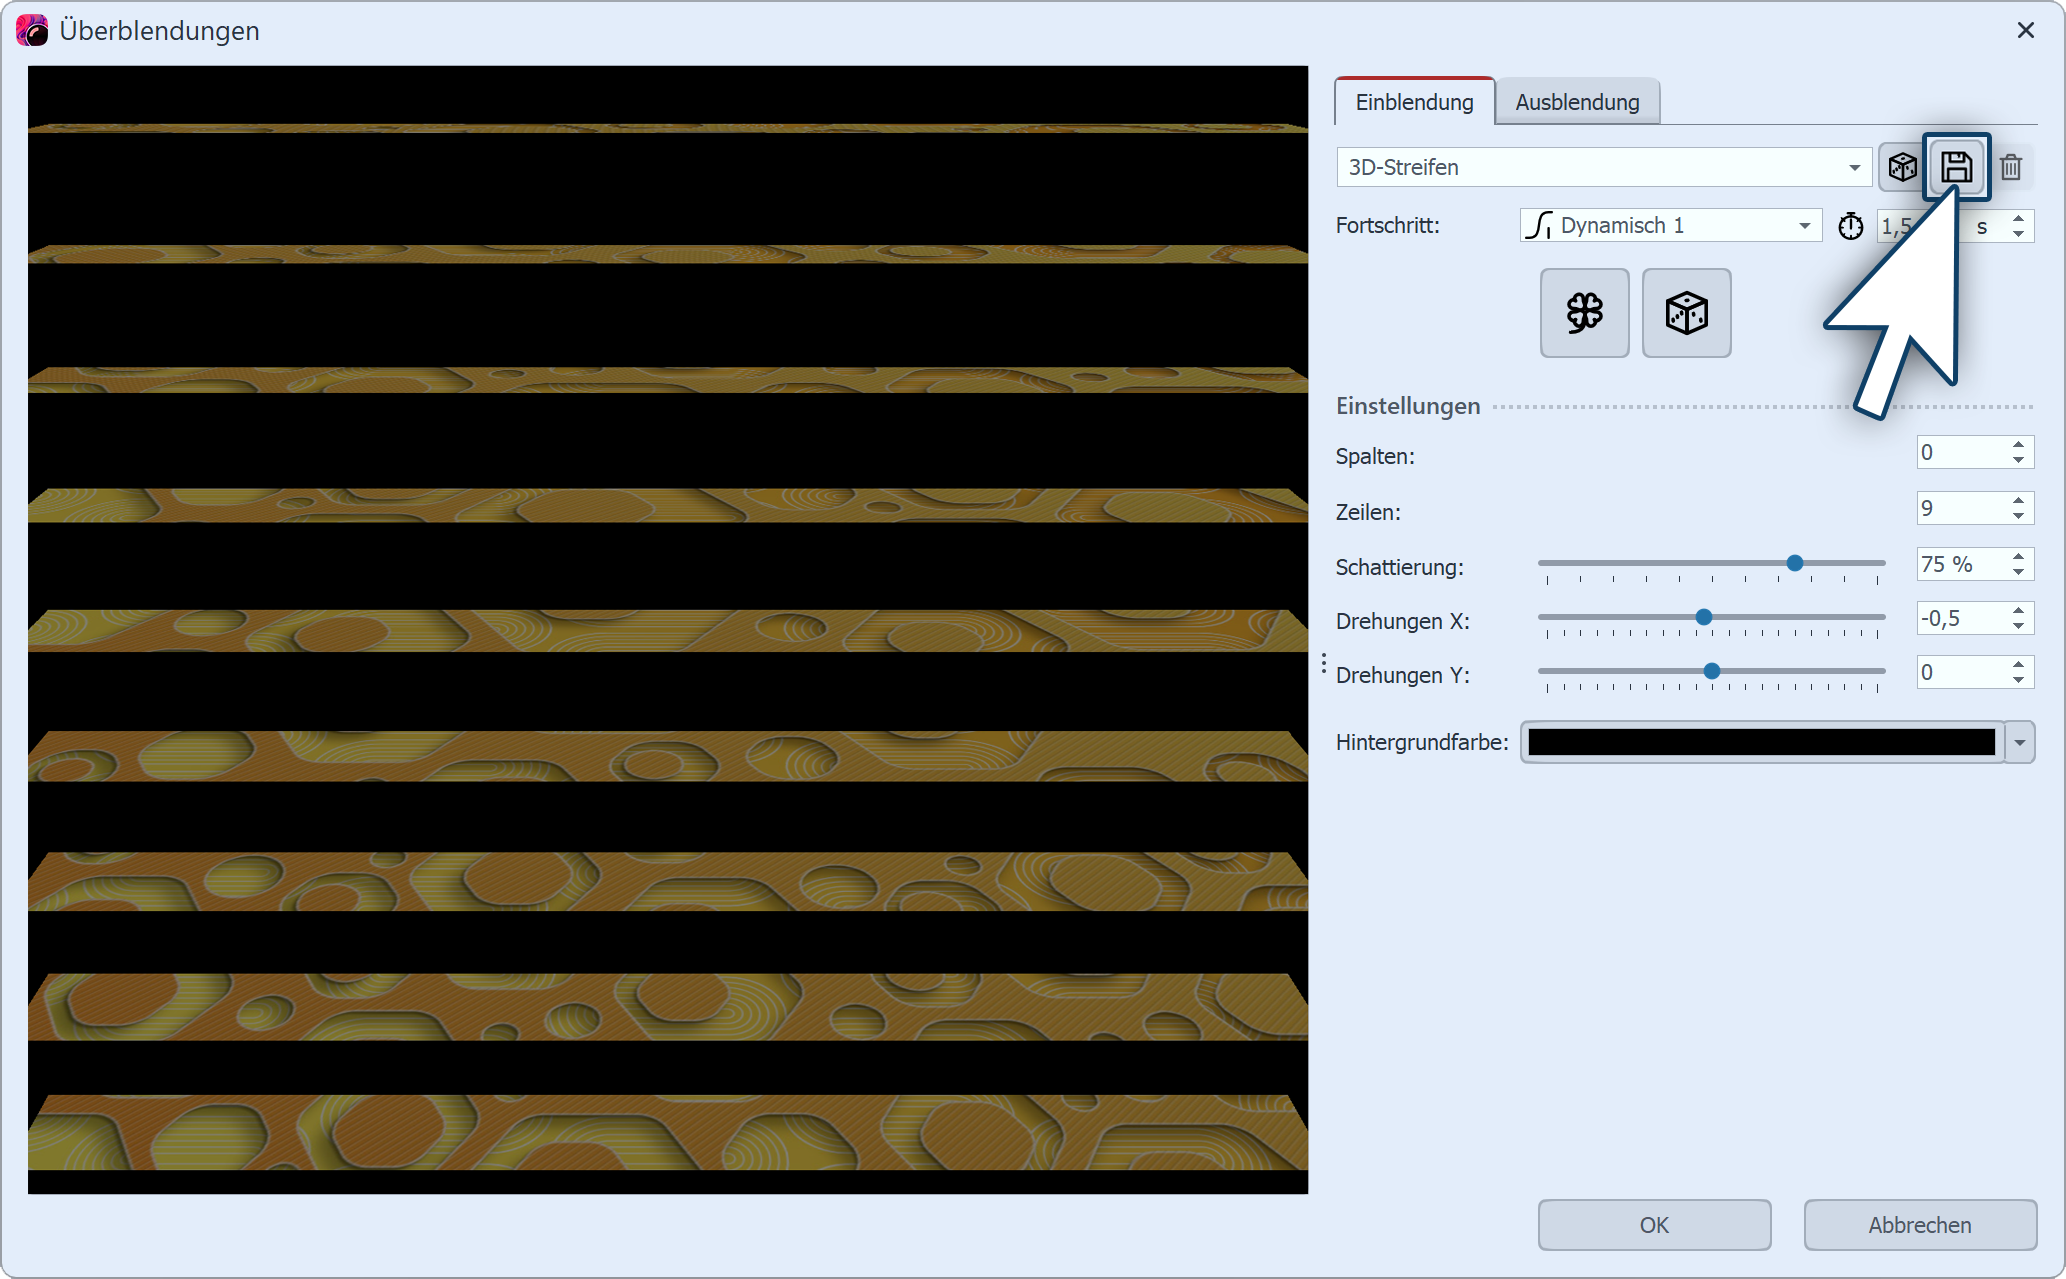Increase the Zeilen value with up arrow
Viewport: 2066px width, 1279px height.
[x=2019, y=501]
